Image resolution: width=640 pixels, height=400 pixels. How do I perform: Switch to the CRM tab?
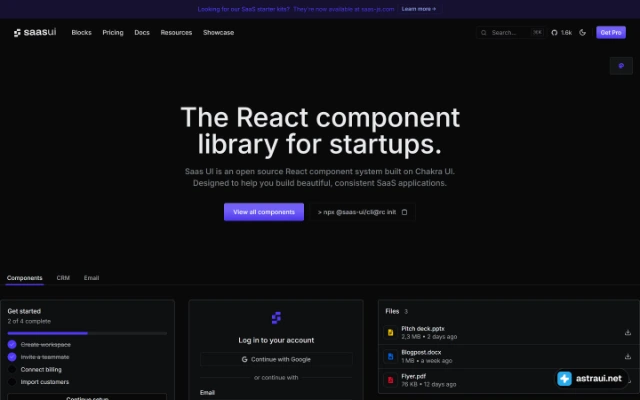click(x=63, y=278)
